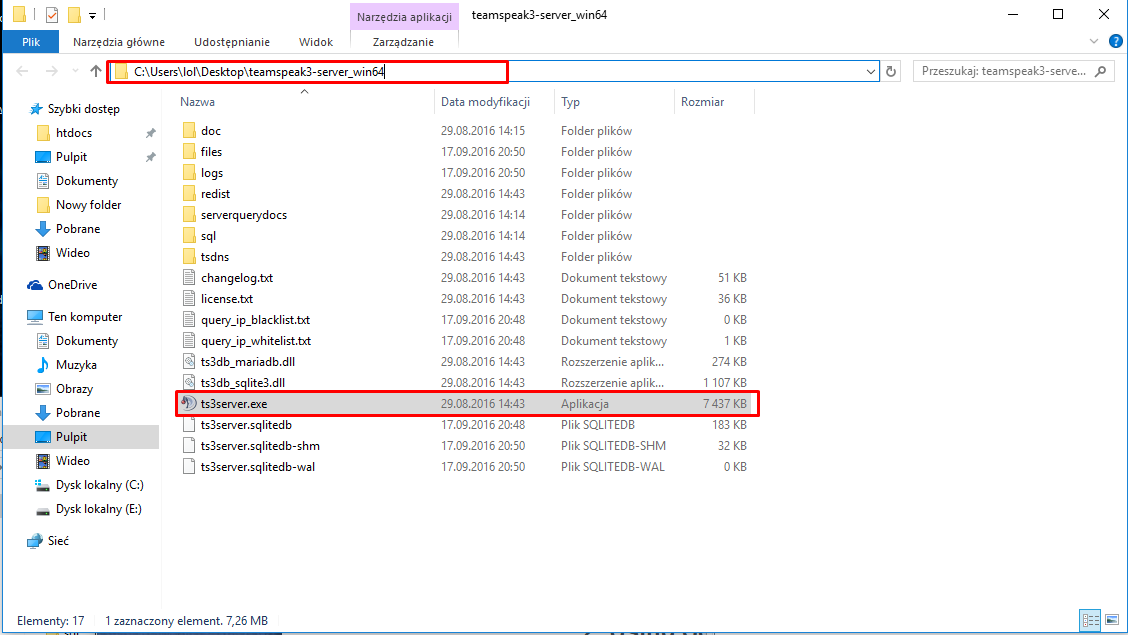The image size is (1128, 635).
Task: Select the ts3server.sqlitedb-wal file icon
Action: (x=189, y=467)
